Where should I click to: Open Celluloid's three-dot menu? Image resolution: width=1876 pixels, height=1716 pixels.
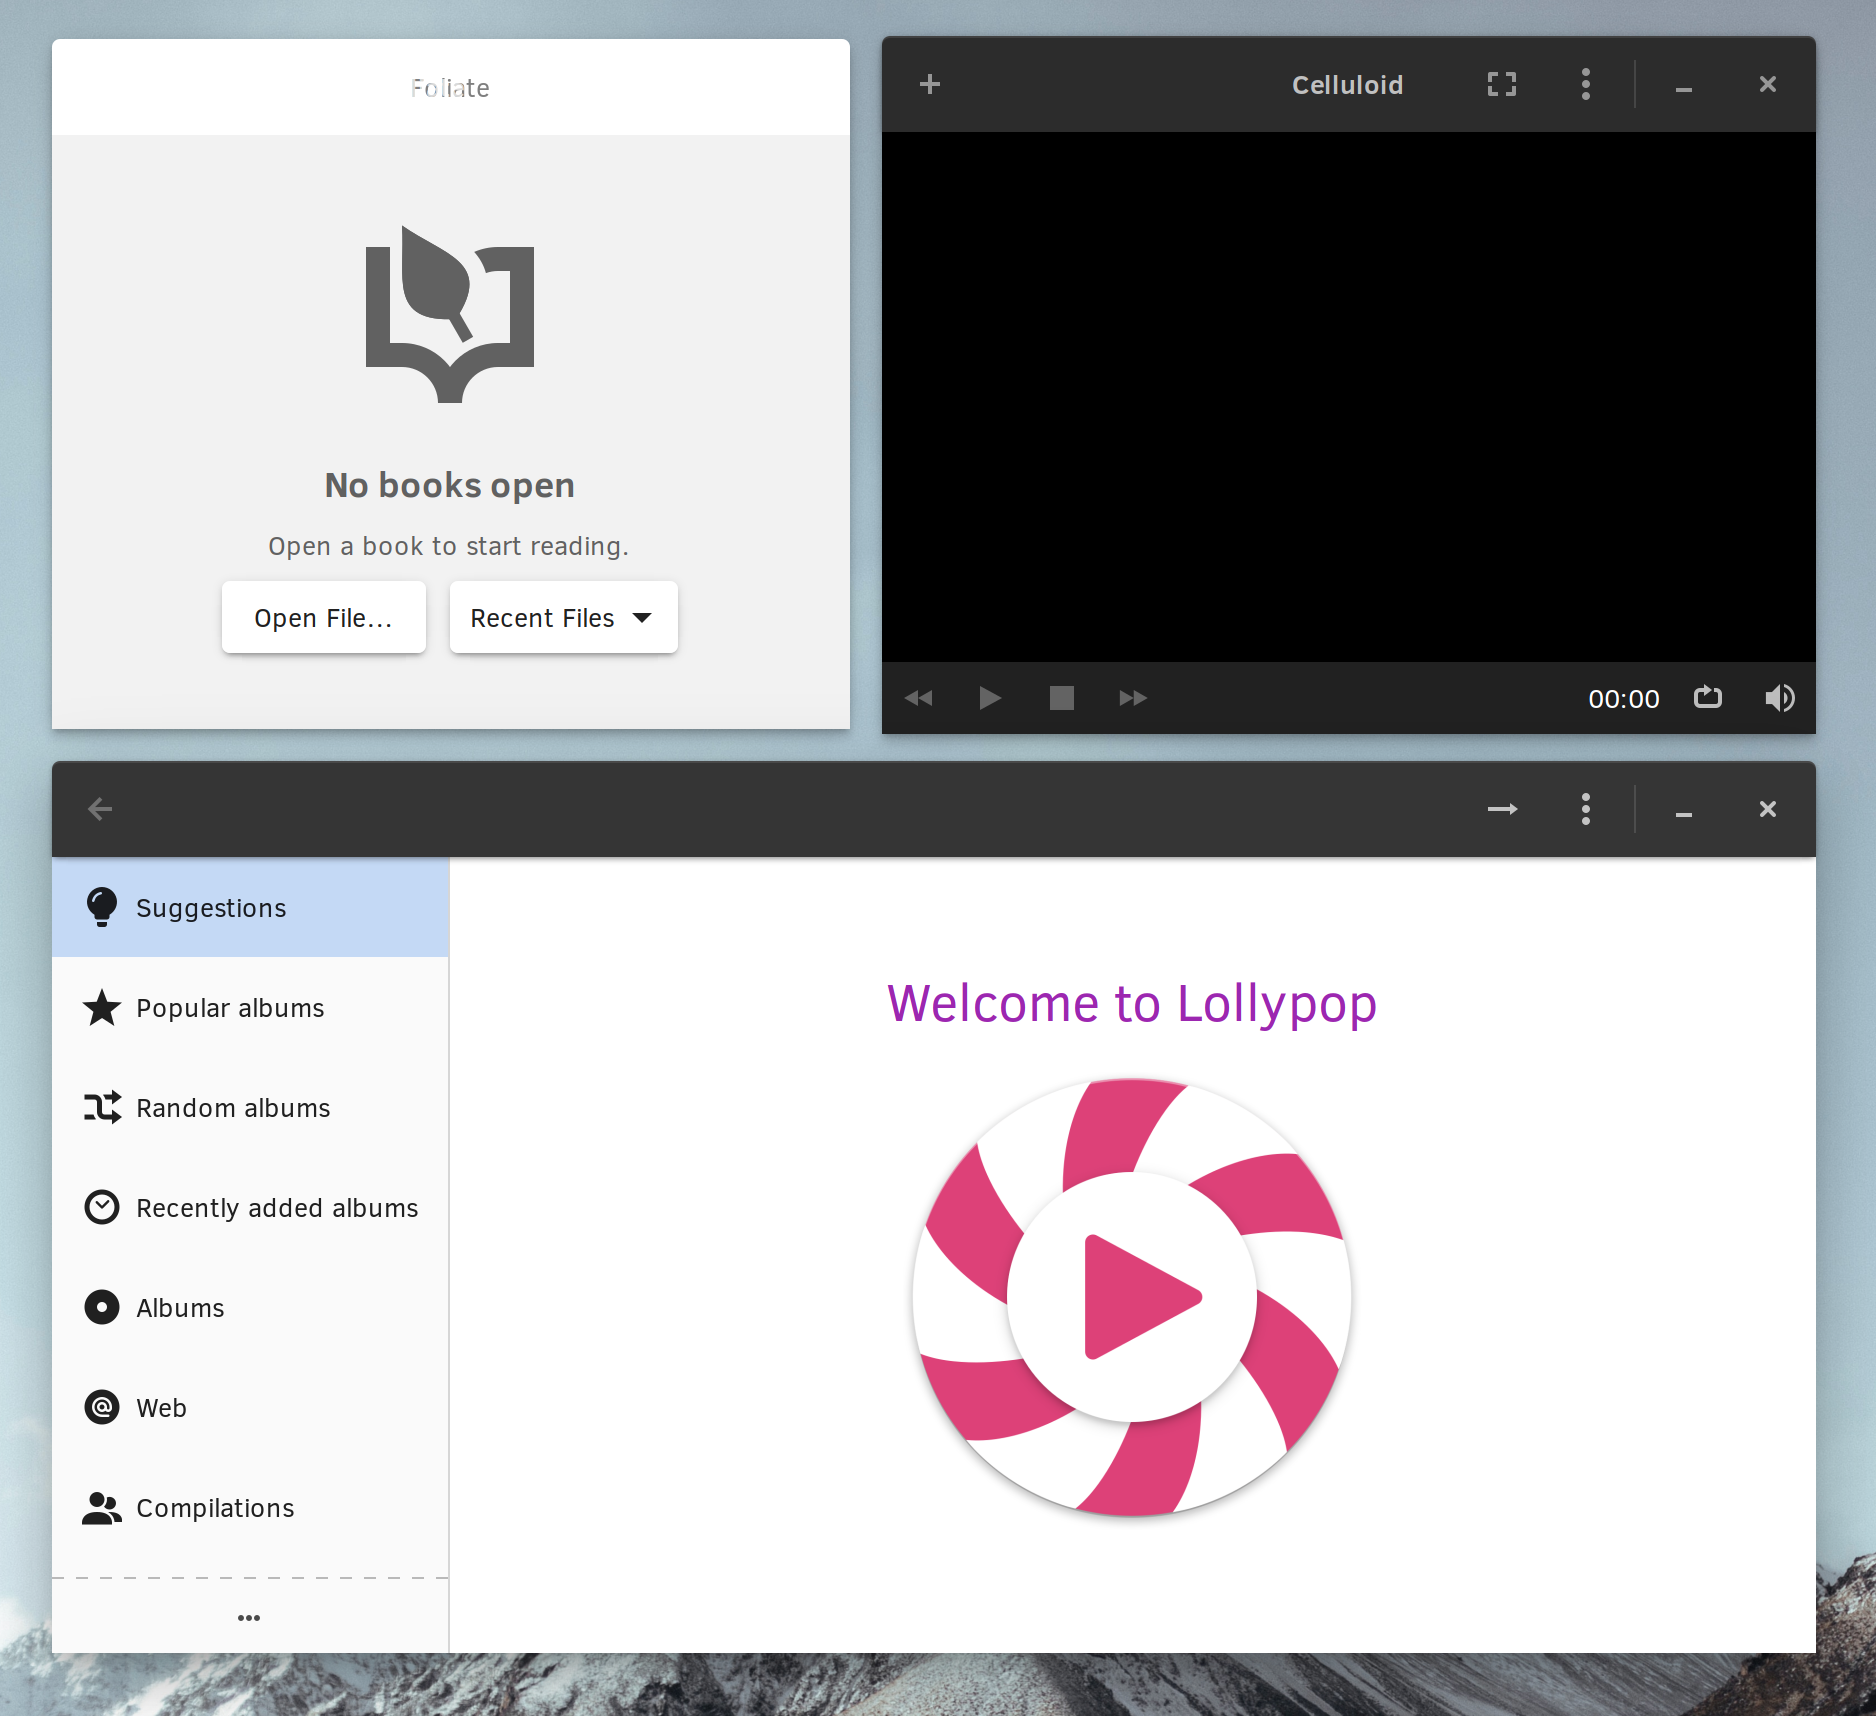1586,84
